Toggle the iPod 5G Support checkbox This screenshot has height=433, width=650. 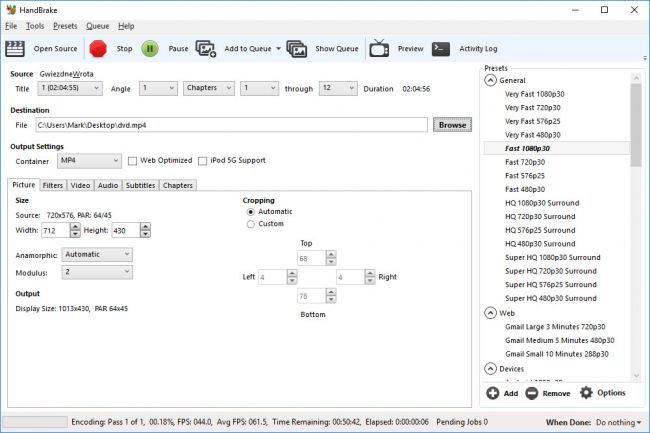(203, 160)
